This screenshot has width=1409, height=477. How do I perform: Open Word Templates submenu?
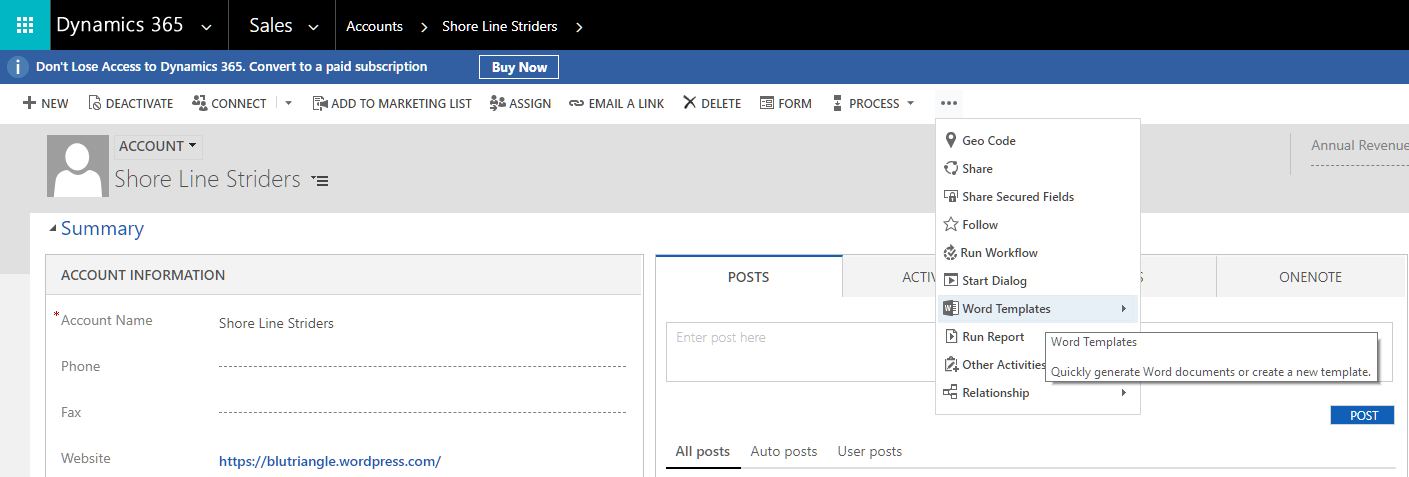coord(1006,309)
